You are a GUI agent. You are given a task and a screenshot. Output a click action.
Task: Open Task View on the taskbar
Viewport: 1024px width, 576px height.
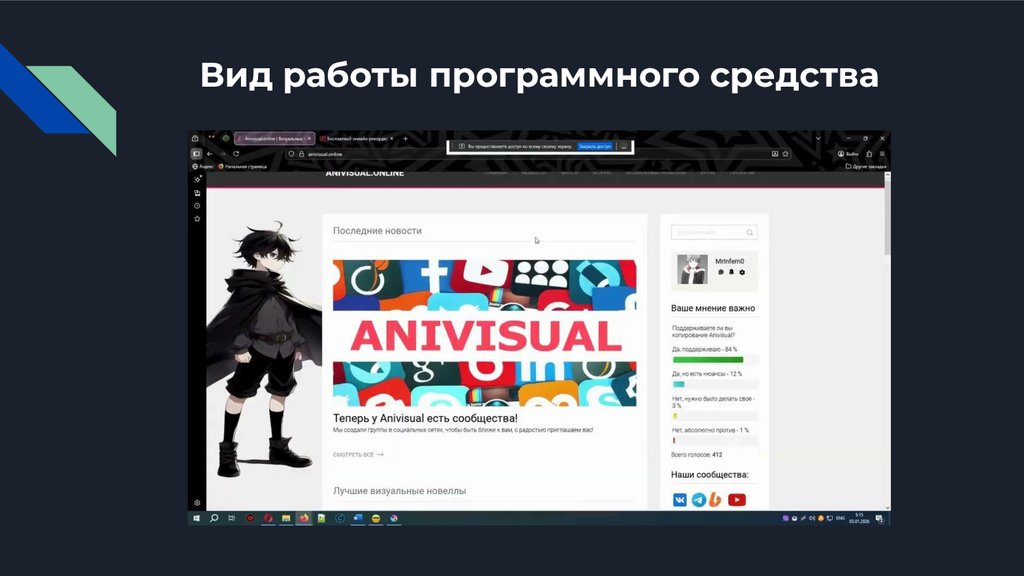(x=231, y=519)
